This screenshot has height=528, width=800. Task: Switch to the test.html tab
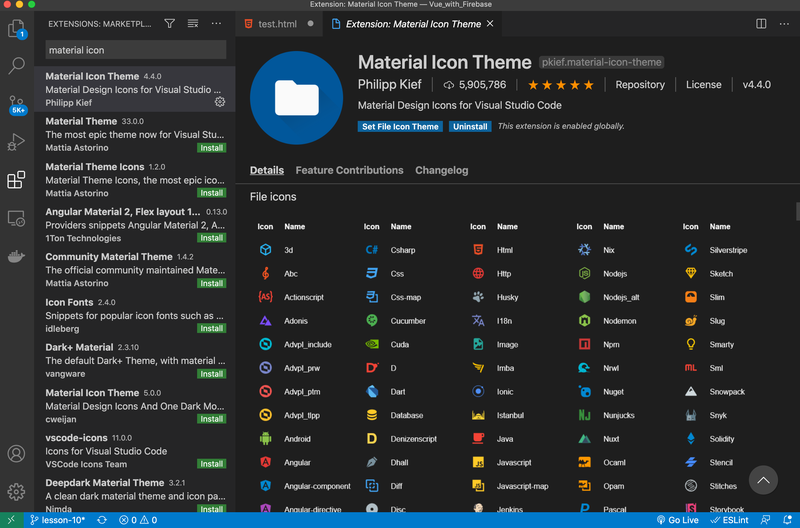(278, 24)
